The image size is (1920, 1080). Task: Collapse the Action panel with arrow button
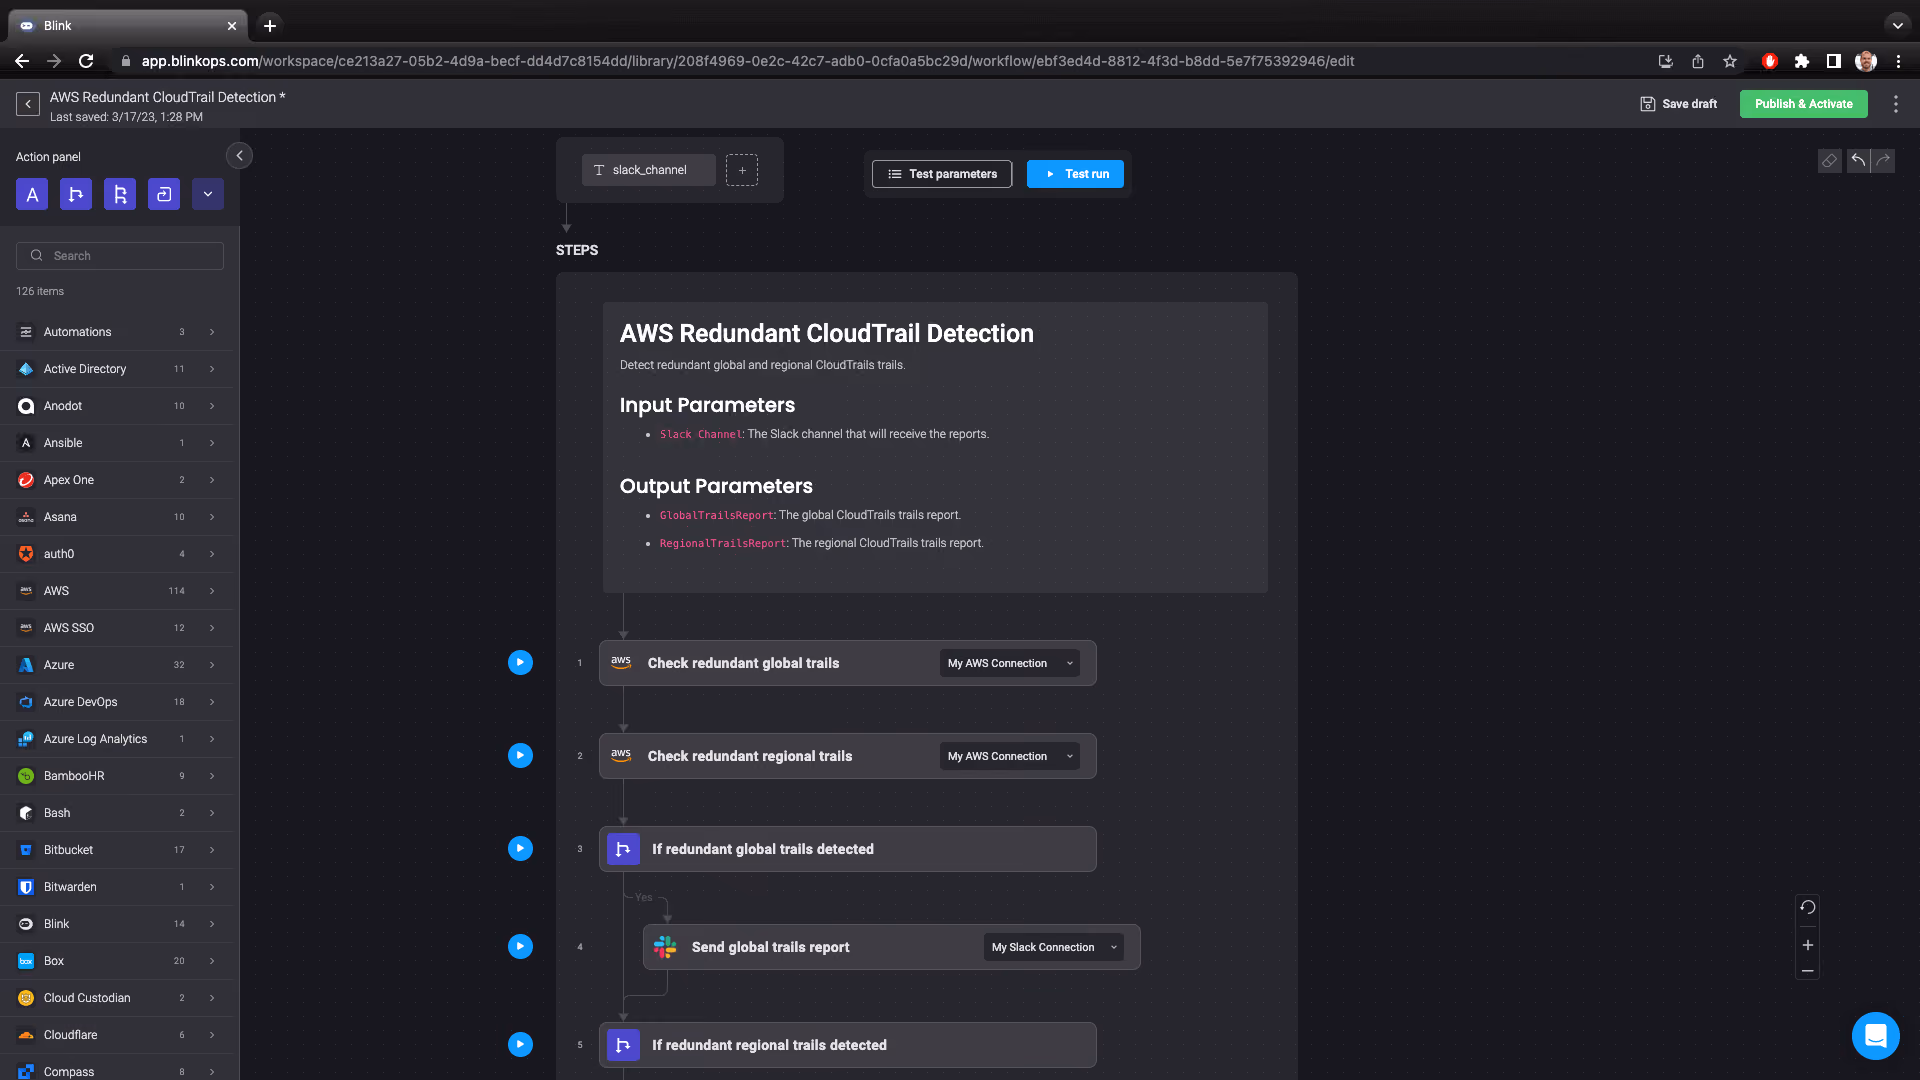point(239,156)
